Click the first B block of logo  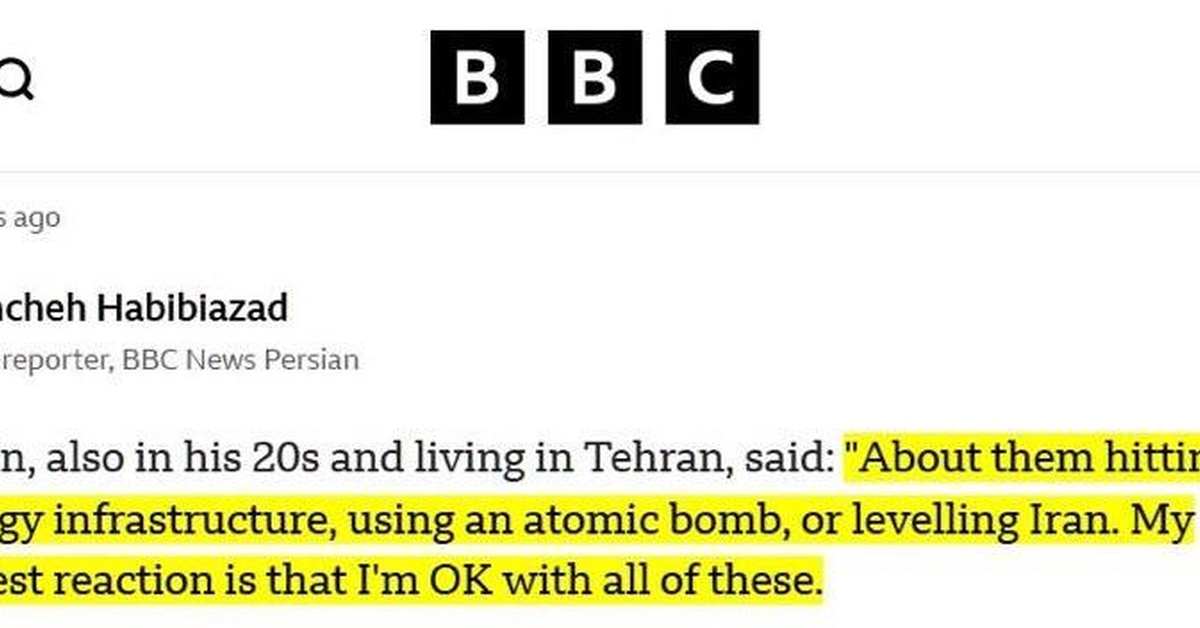477,77
